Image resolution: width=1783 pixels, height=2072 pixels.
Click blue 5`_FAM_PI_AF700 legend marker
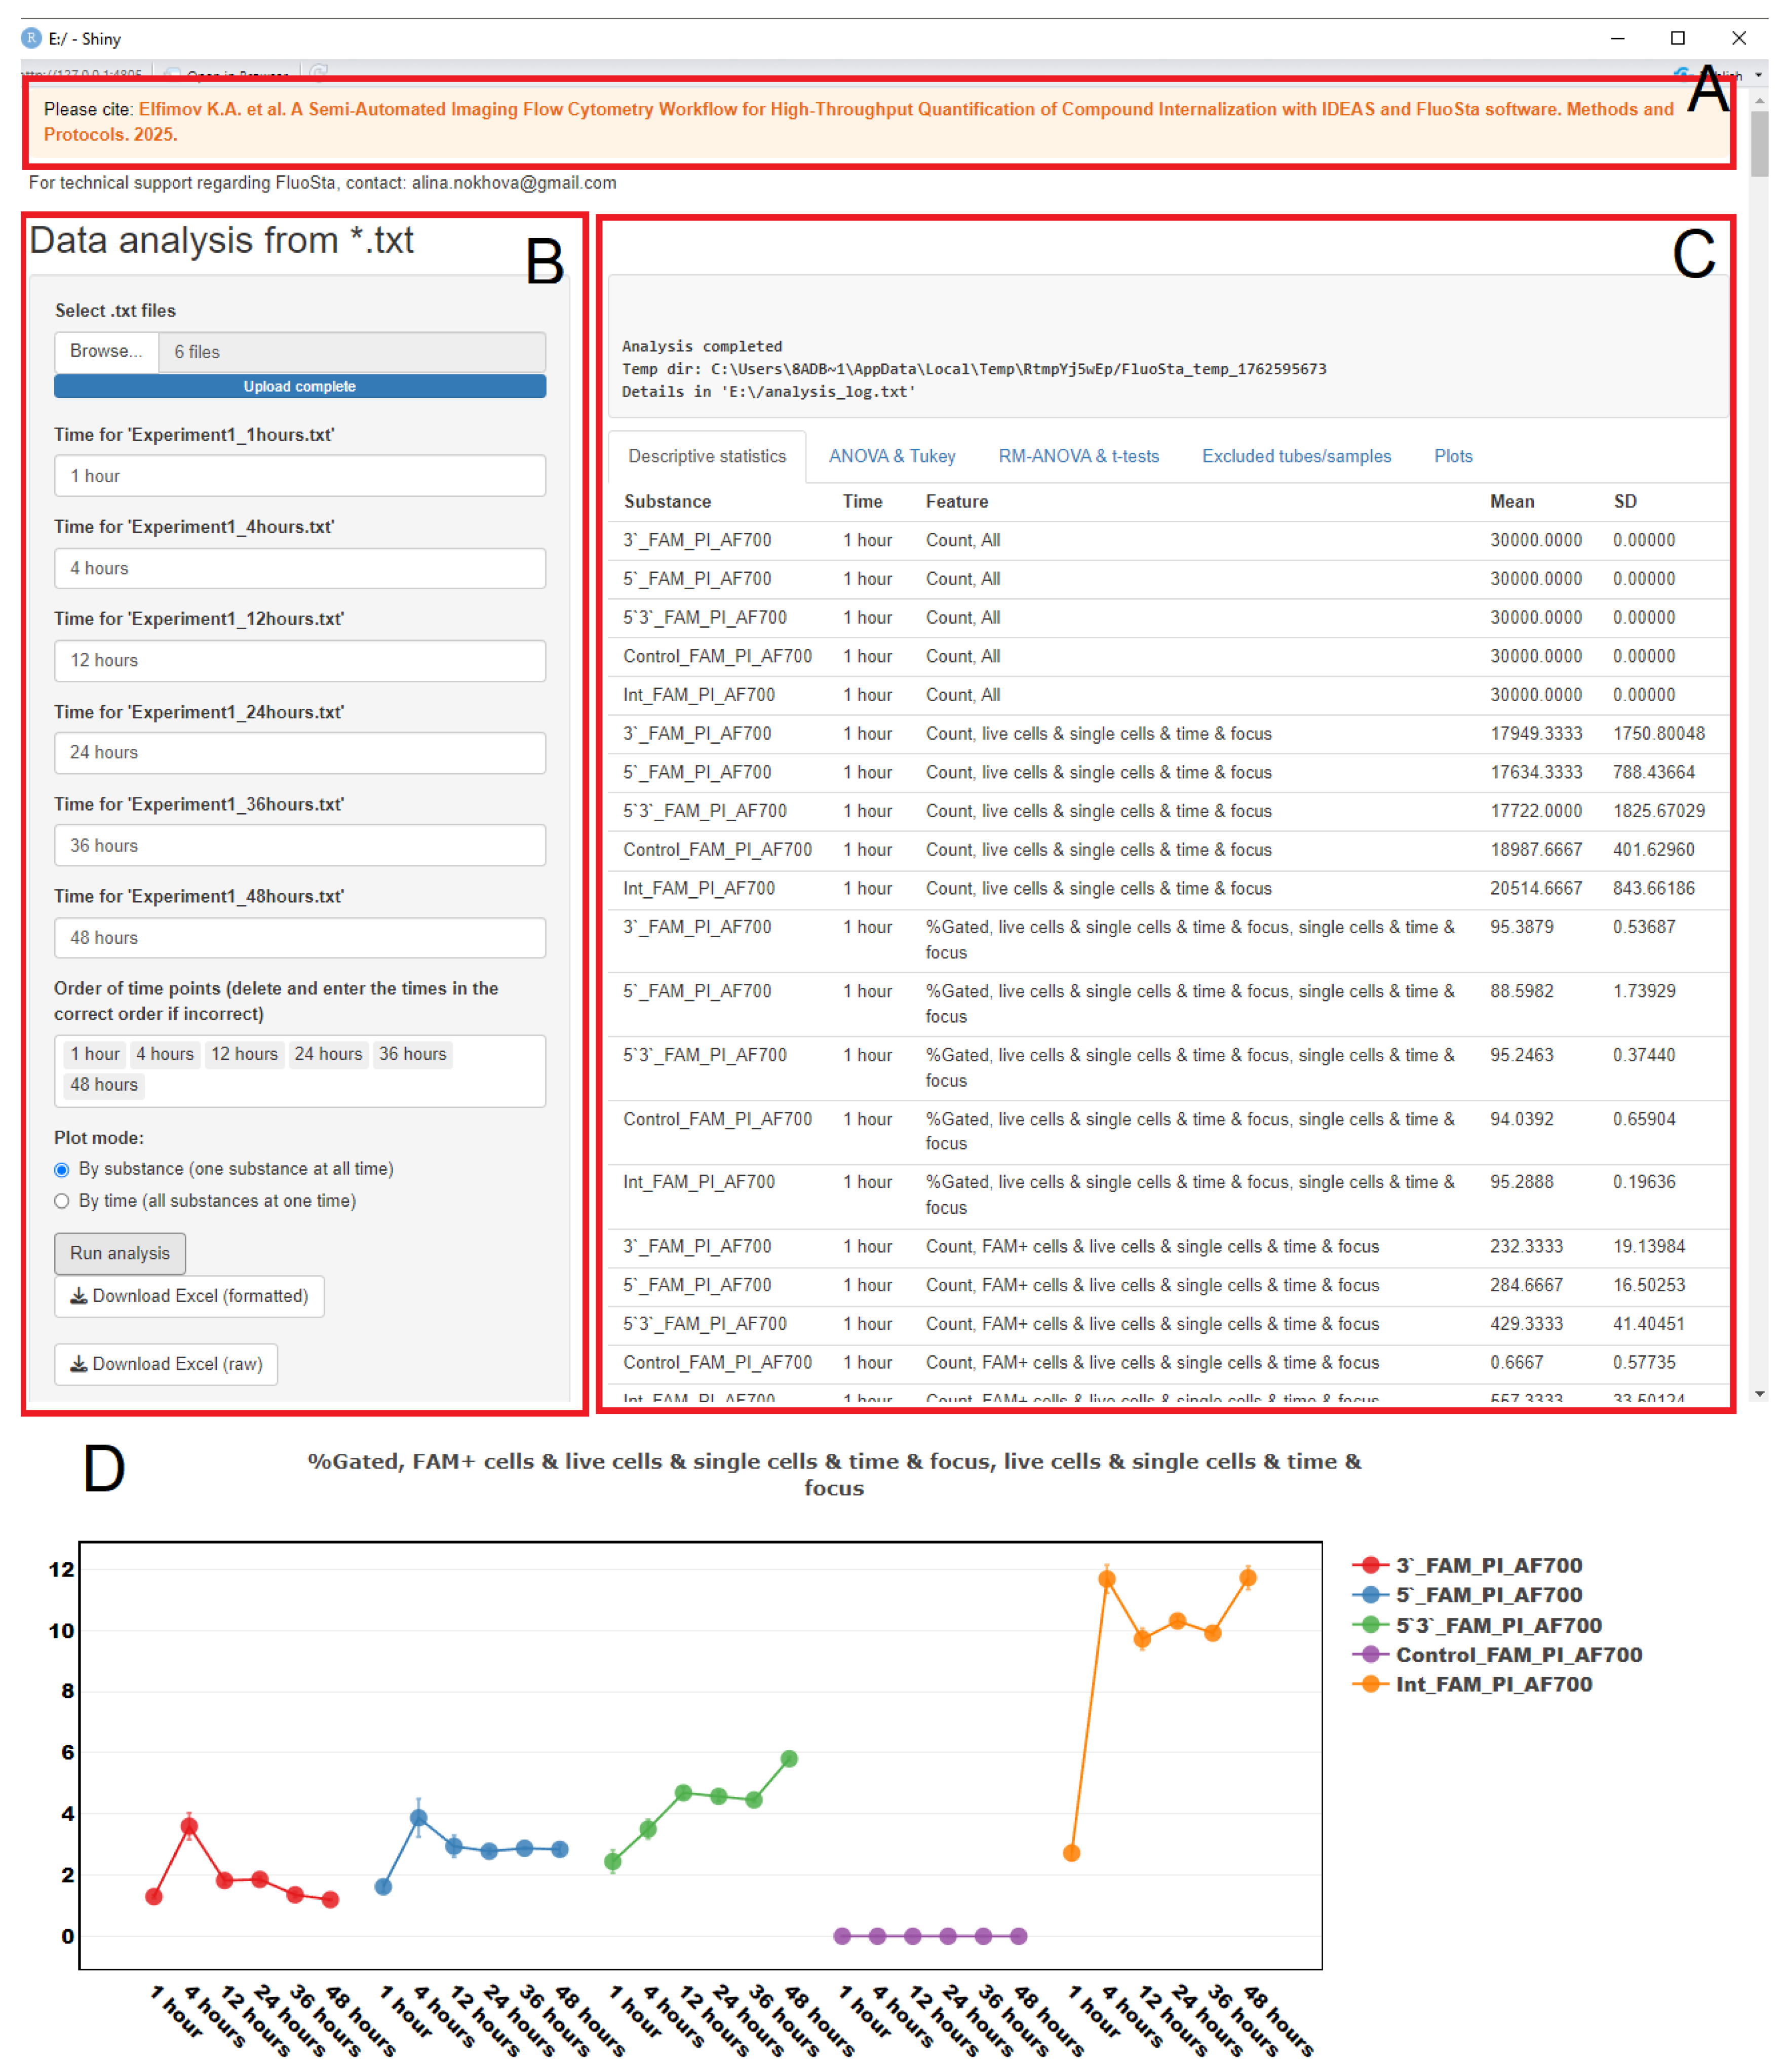pyautogui.click(x=1370, y=1595)
